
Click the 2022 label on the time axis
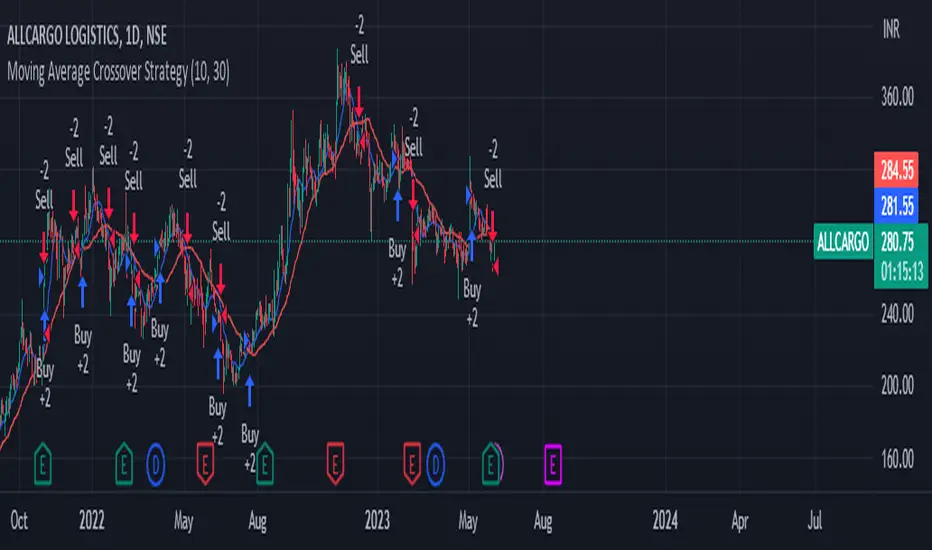pyautogui.click(x=92, y=521)
